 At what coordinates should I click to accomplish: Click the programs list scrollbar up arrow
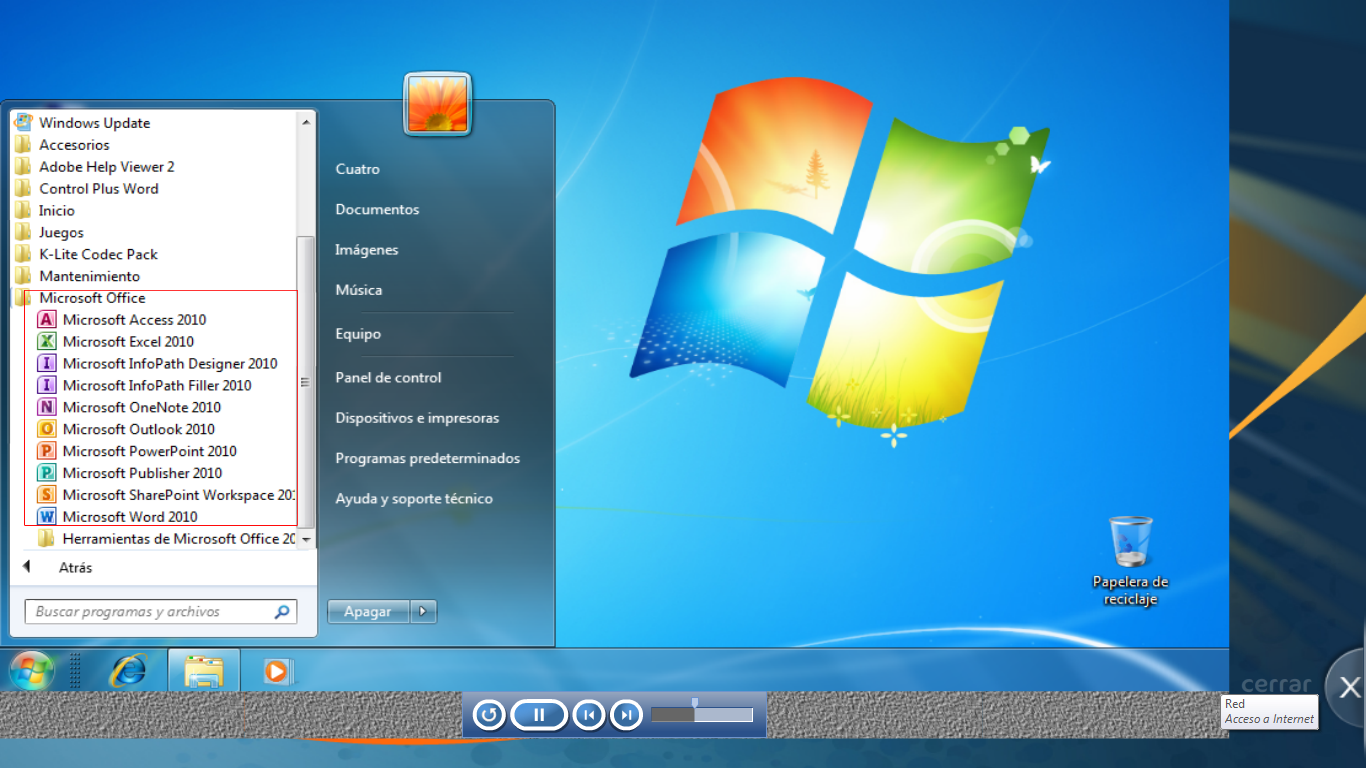click(x=307, y=121)
